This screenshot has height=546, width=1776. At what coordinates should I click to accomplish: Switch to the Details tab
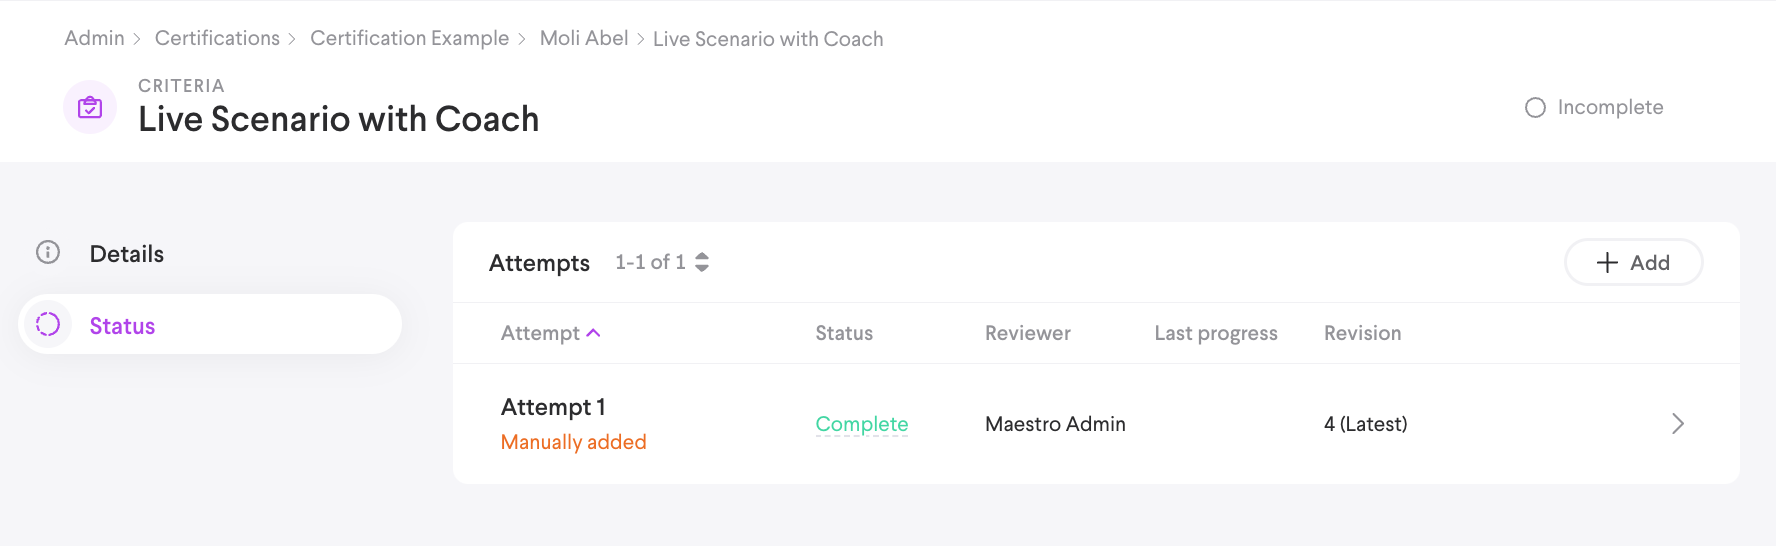pos(127,254)
